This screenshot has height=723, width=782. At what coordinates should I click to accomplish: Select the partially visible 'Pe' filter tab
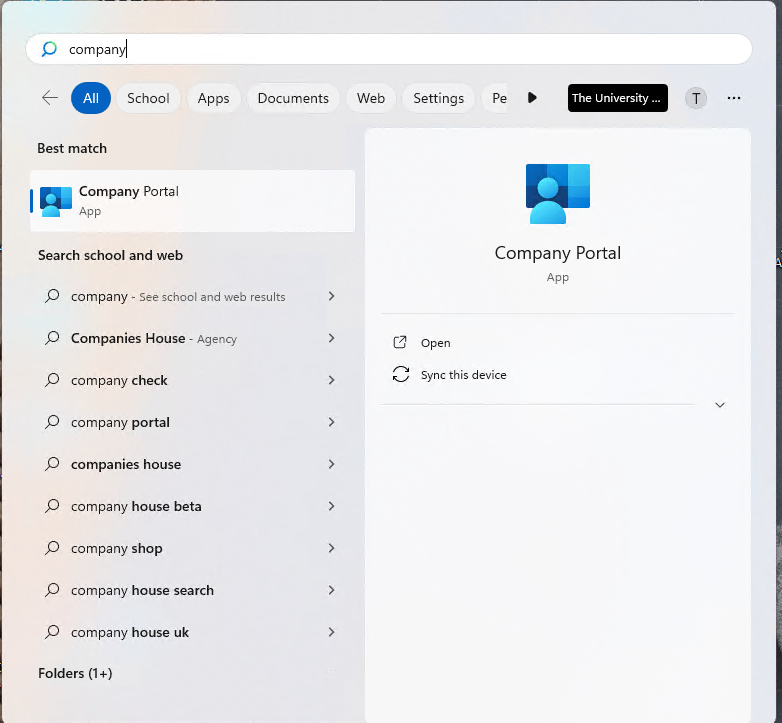(x=496, y=98)
